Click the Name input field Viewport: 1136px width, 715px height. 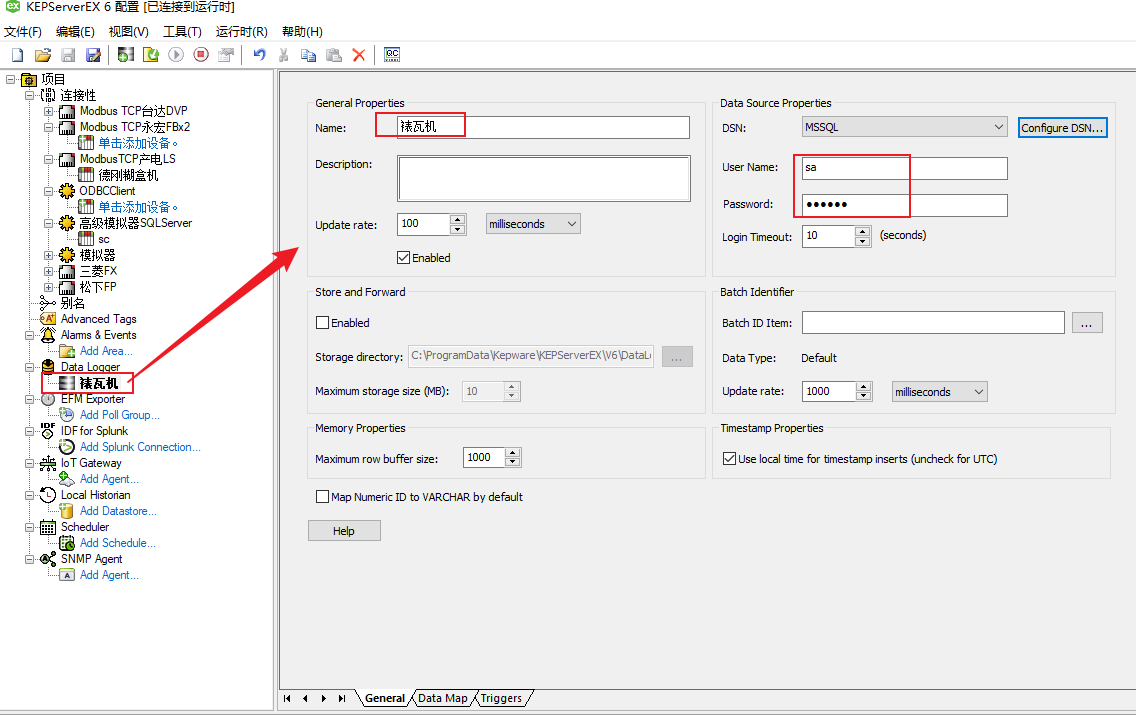543,127
